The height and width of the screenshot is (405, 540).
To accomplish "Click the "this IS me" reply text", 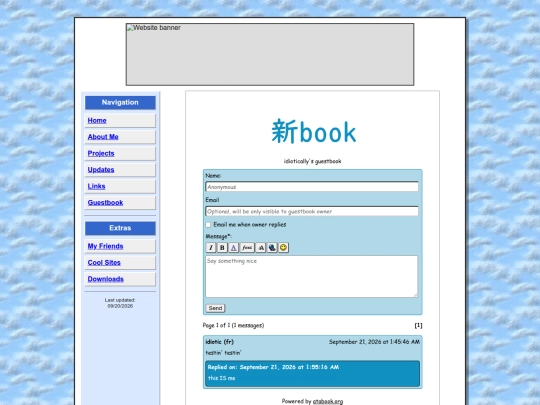I will tap(221, 378).
